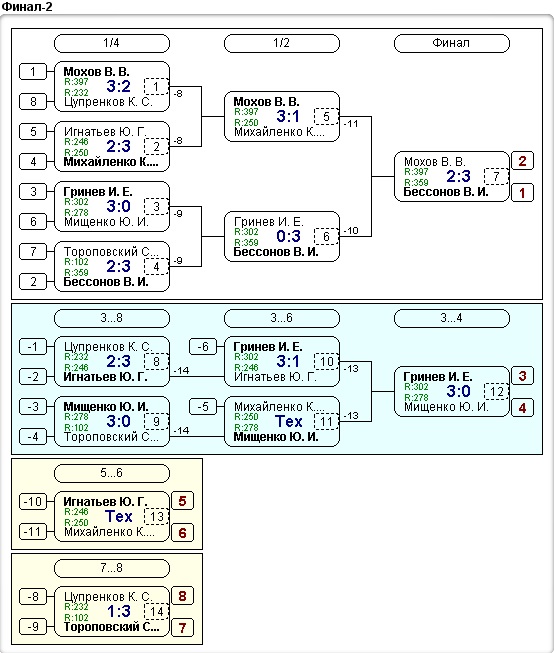The width and height of the screenshot is (554, 653).
Task: Click place badge 3 next to Гринев
Action: pos(522,376)
